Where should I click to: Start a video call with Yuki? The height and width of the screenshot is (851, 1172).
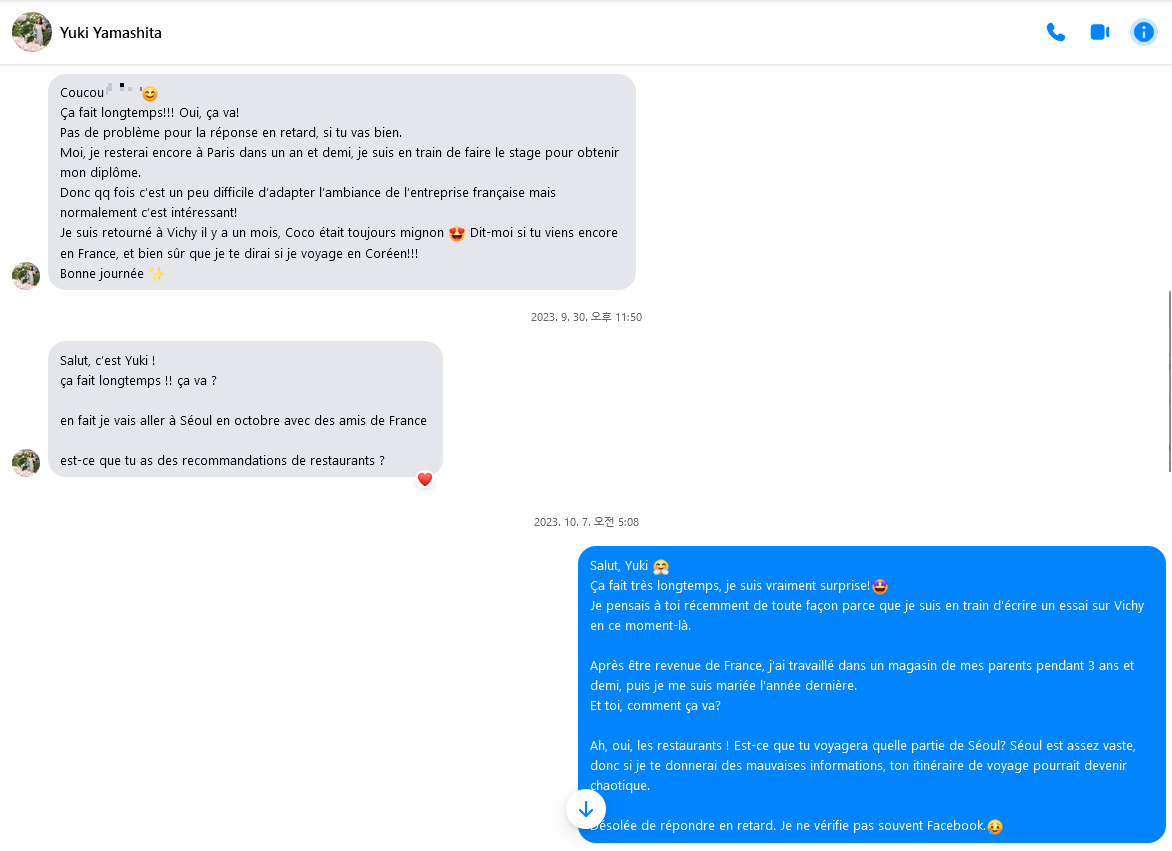coord(1099,32)
